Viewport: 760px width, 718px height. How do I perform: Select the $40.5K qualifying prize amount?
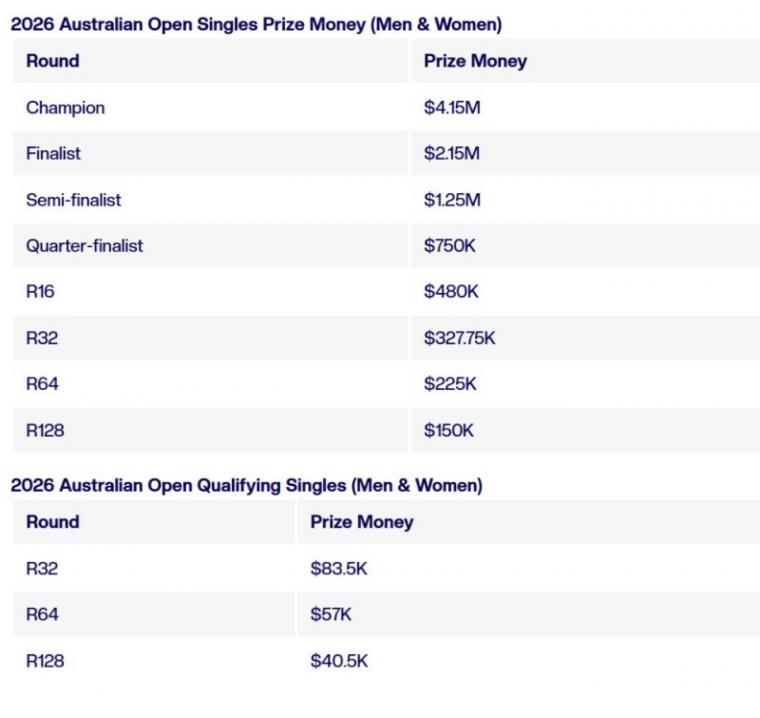tap(339, 660)
